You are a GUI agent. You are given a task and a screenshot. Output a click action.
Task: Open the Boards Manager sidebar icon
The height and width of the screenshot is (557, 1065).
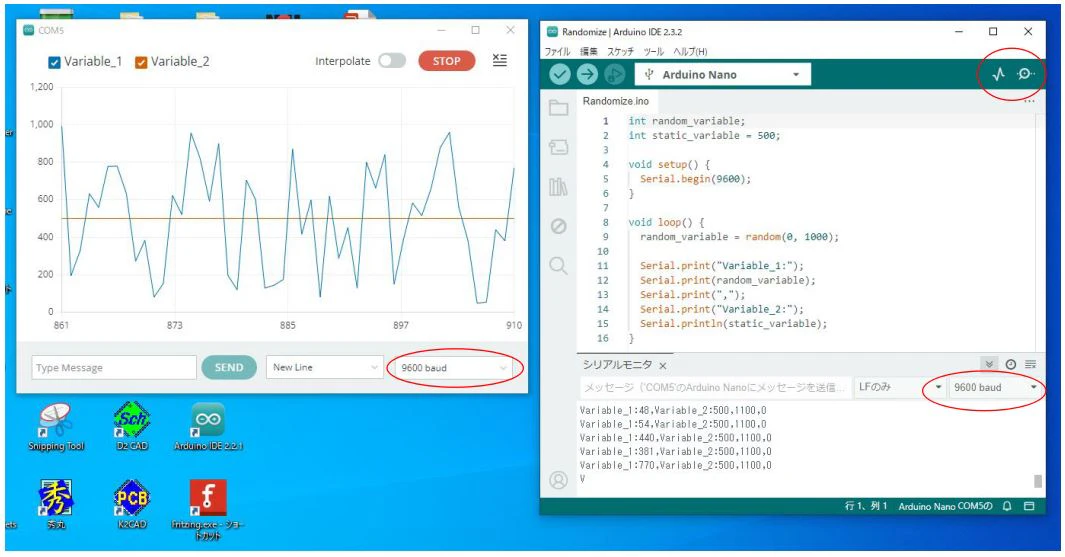558,147
